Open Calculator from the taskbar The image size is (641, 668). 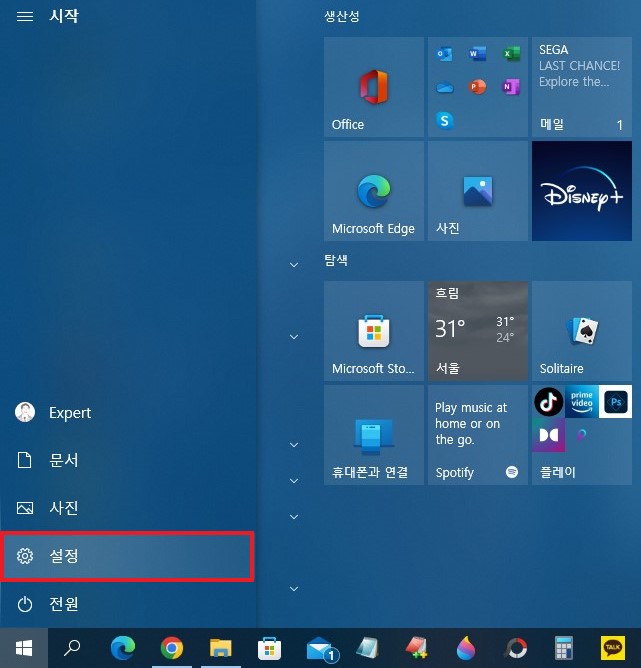point(563,648)
